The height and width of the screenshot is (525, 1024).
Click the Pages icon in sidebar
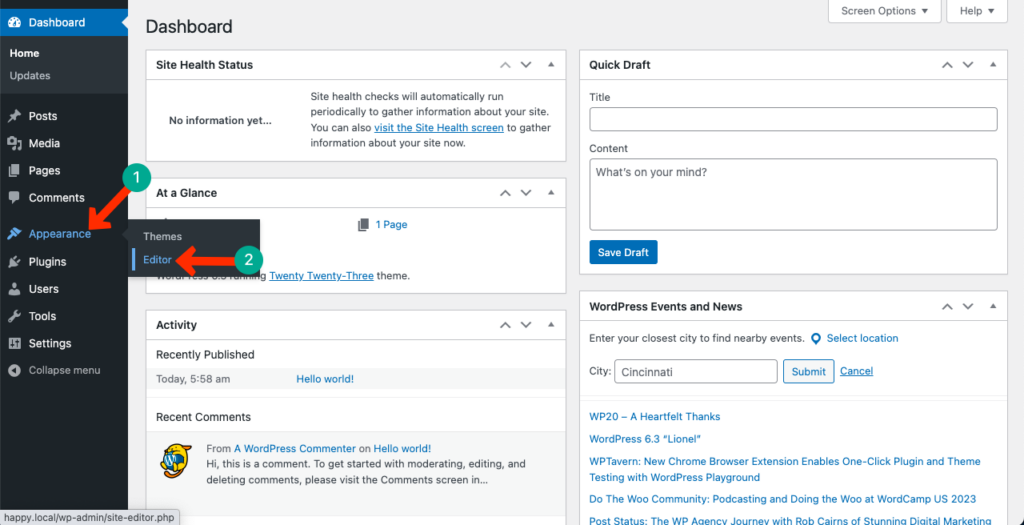(x=14, y=171)
